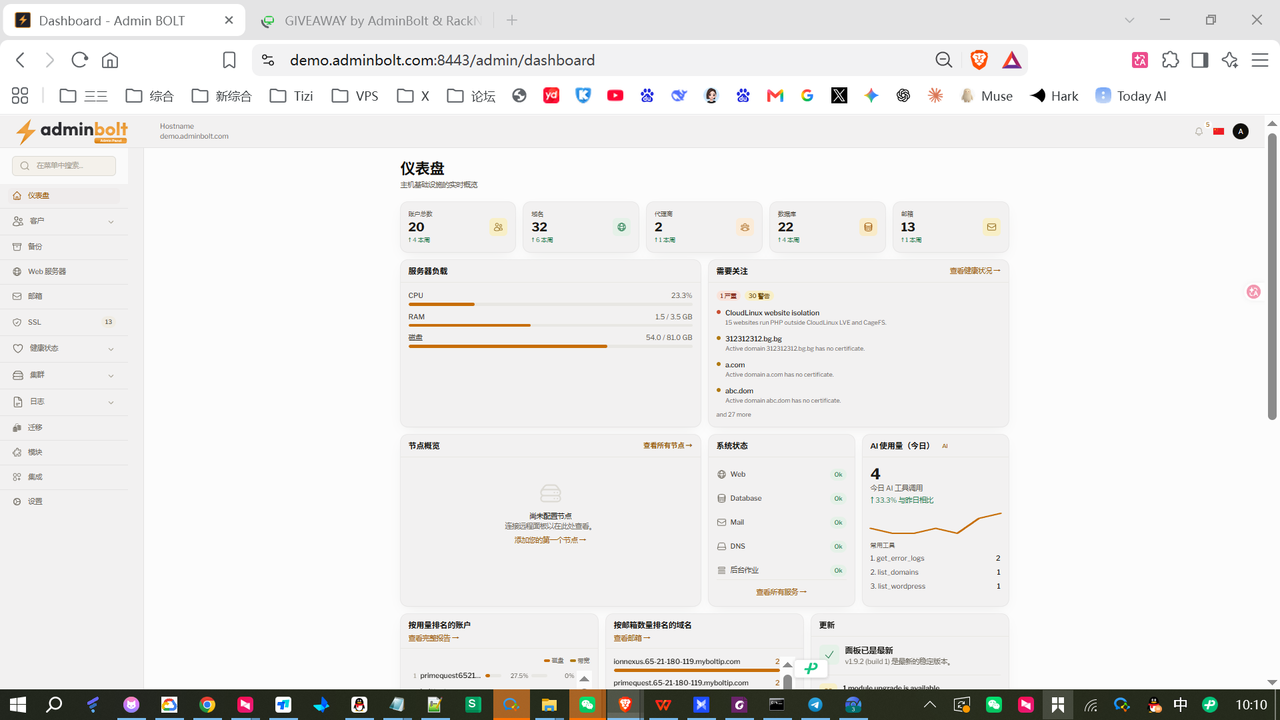Open the user avatar A menu

(1241, 131)
